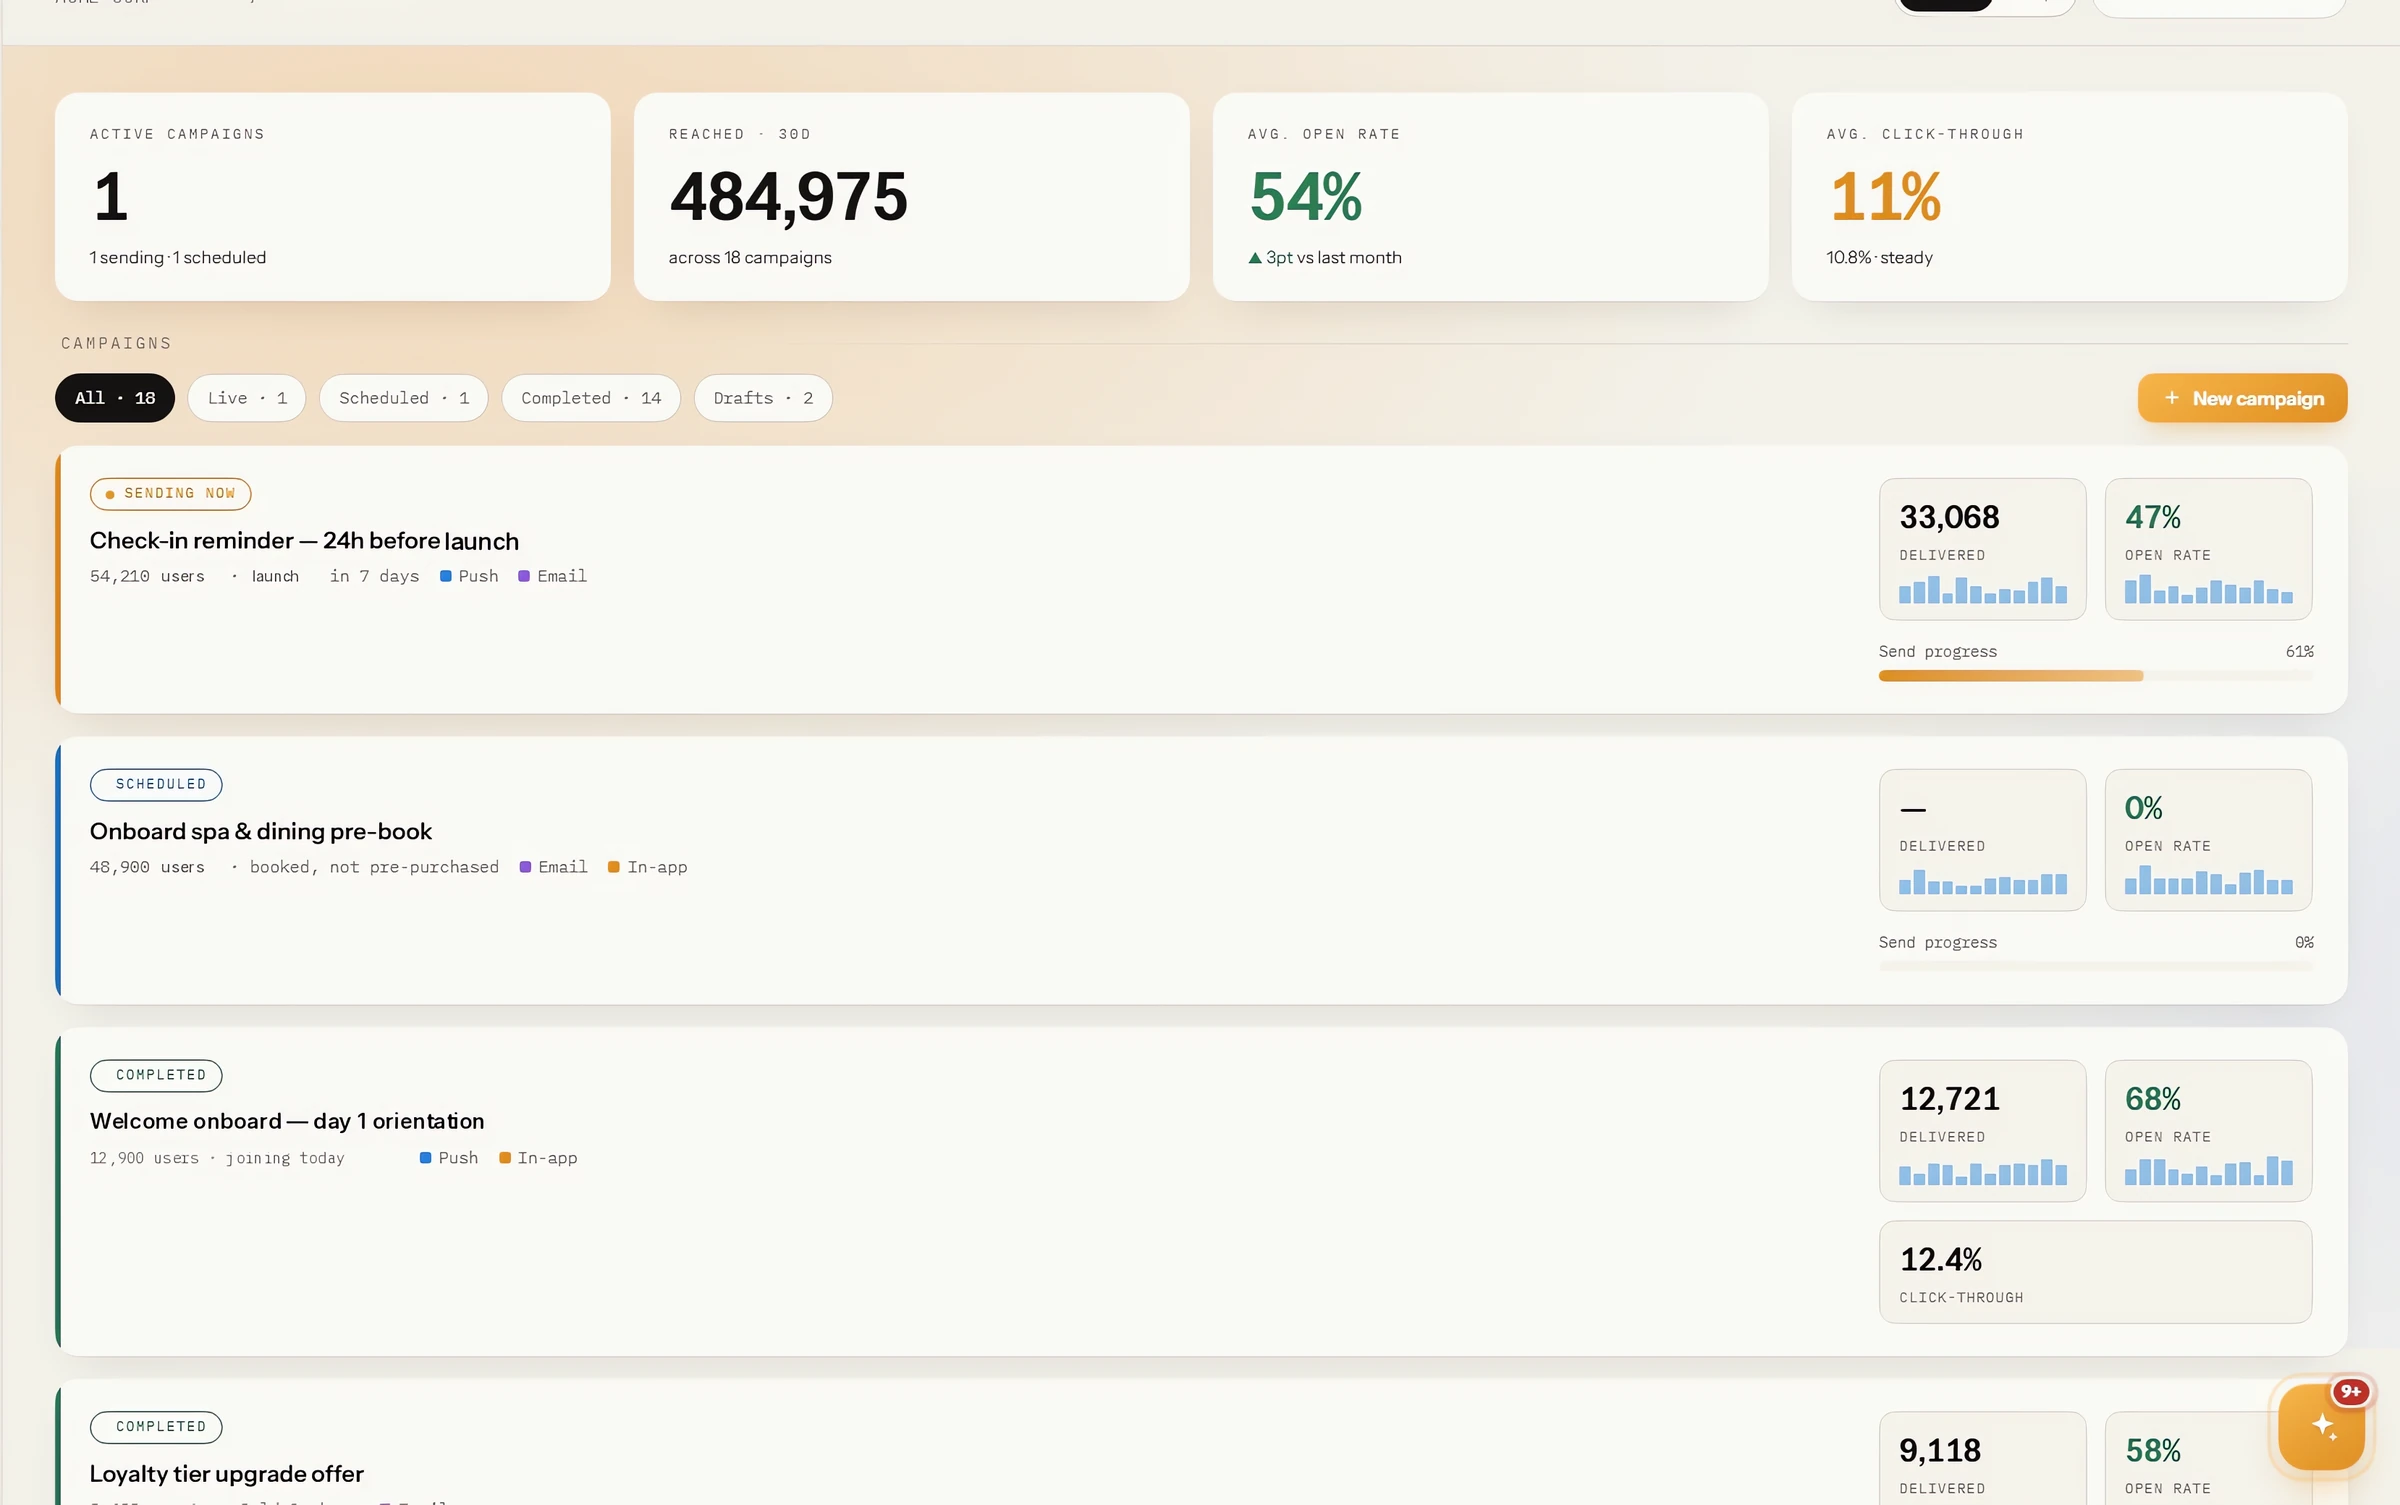Click the Loyalty tier COMPLETED badge
Screen dimensions: 2400x1505
click(x=156, y=1427)
